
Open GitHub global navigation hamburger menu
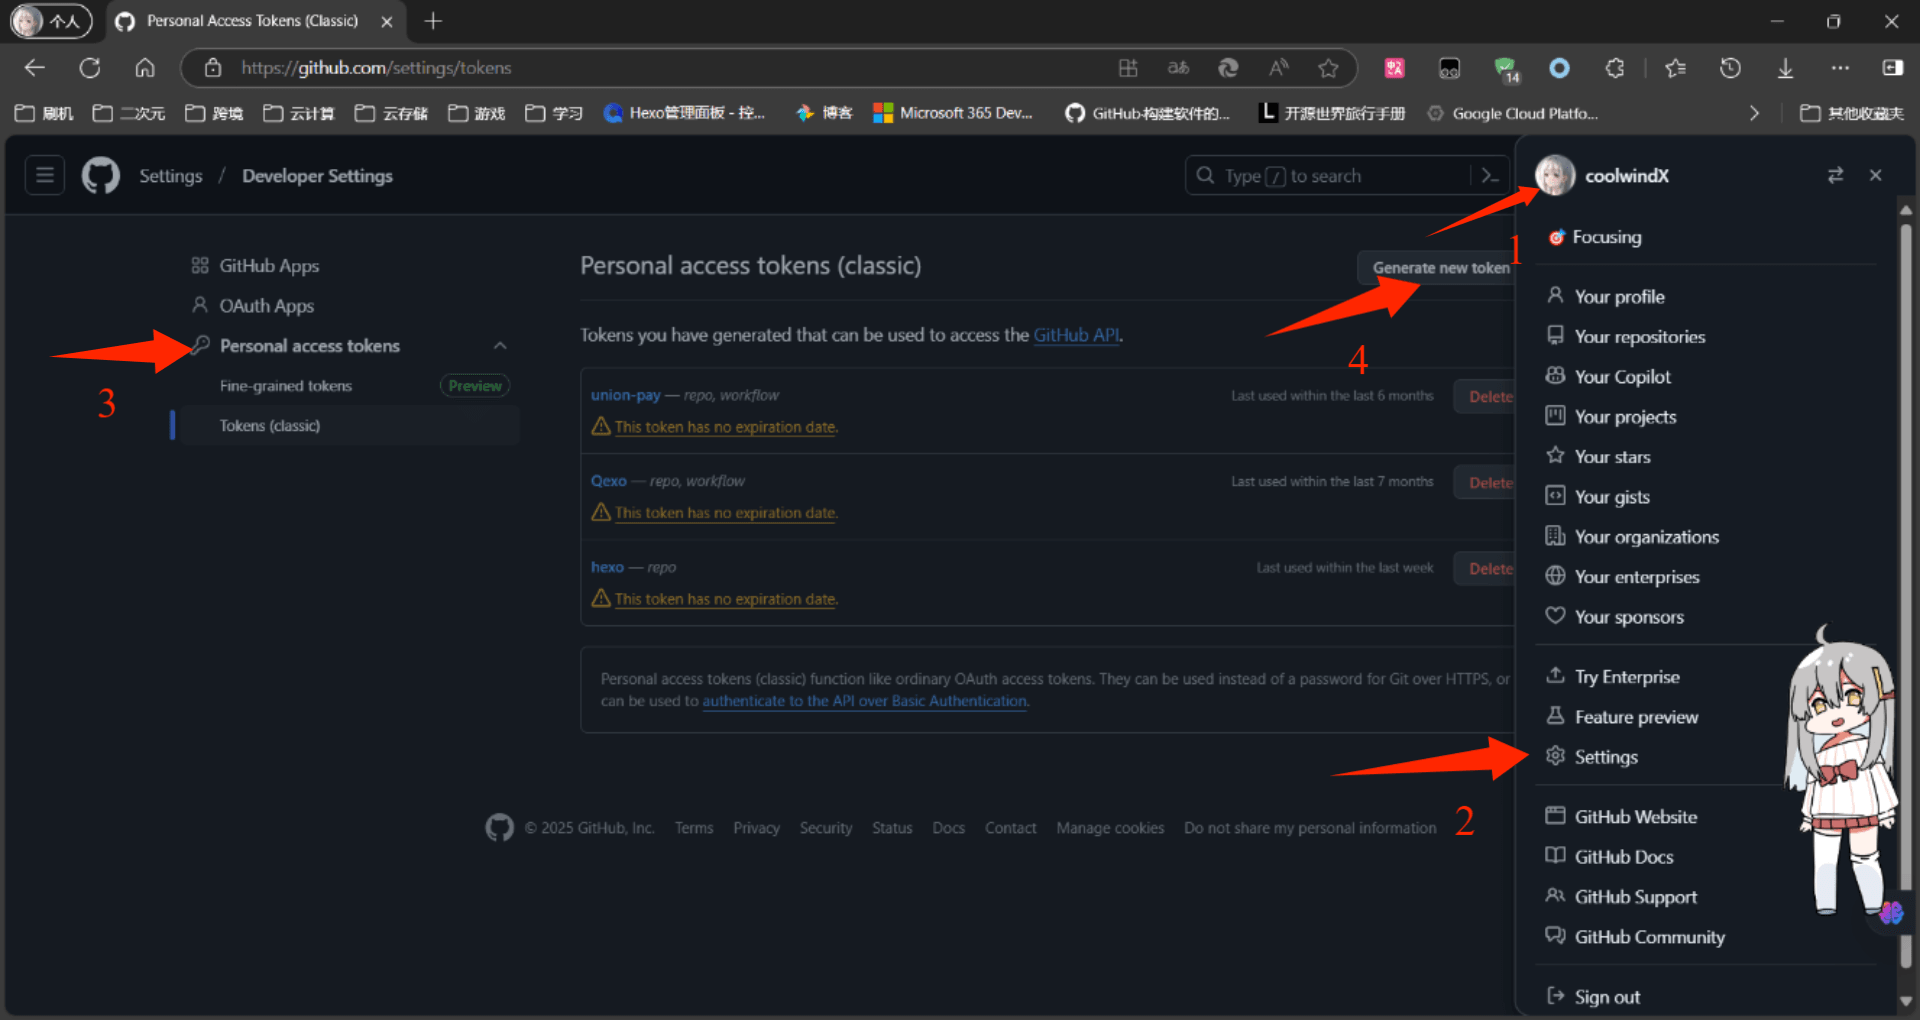pos(45,176)
